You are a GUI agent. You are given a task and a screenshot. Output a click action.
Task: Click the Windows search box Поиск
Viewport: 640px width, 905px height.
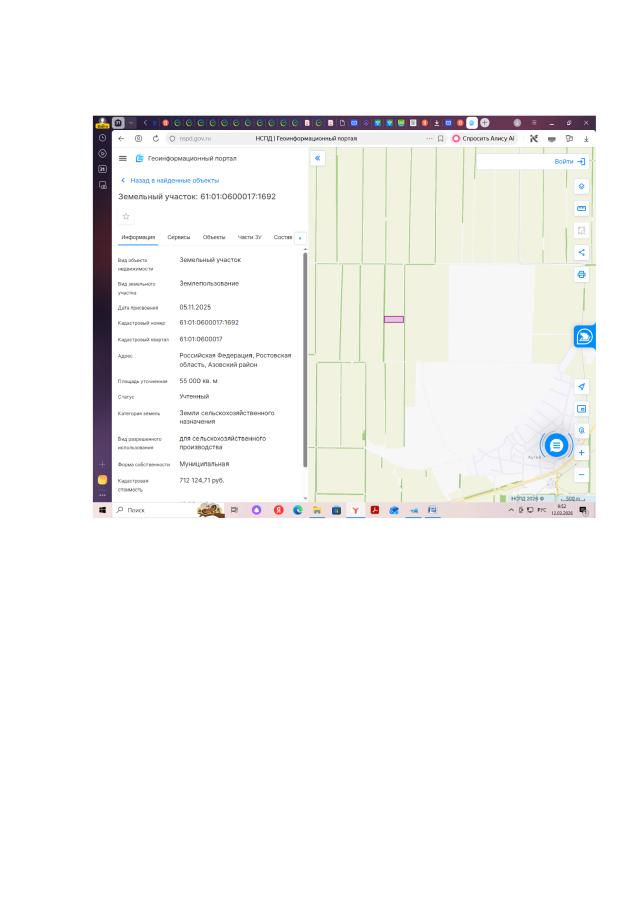[x=156, y=510]
